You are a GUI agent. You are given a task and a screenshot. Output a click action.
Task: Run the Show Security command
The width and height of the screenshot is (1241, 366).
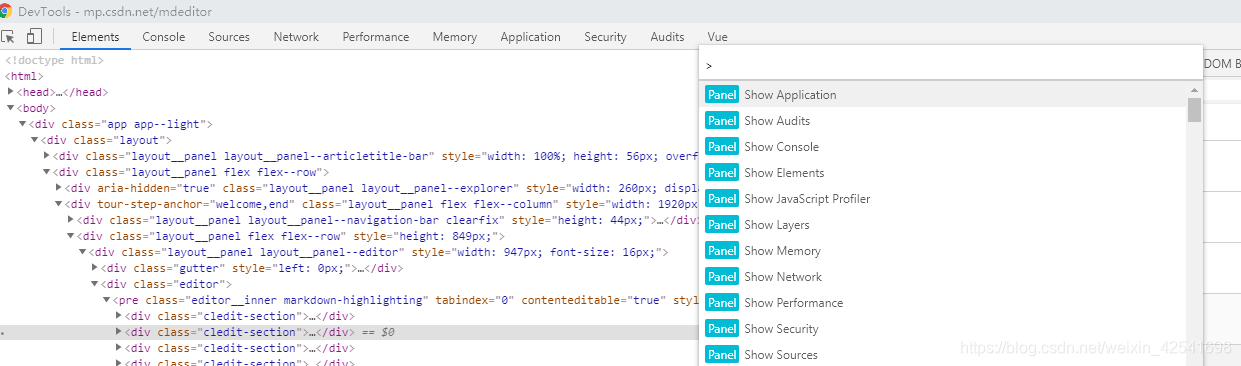tap(943, 329)
